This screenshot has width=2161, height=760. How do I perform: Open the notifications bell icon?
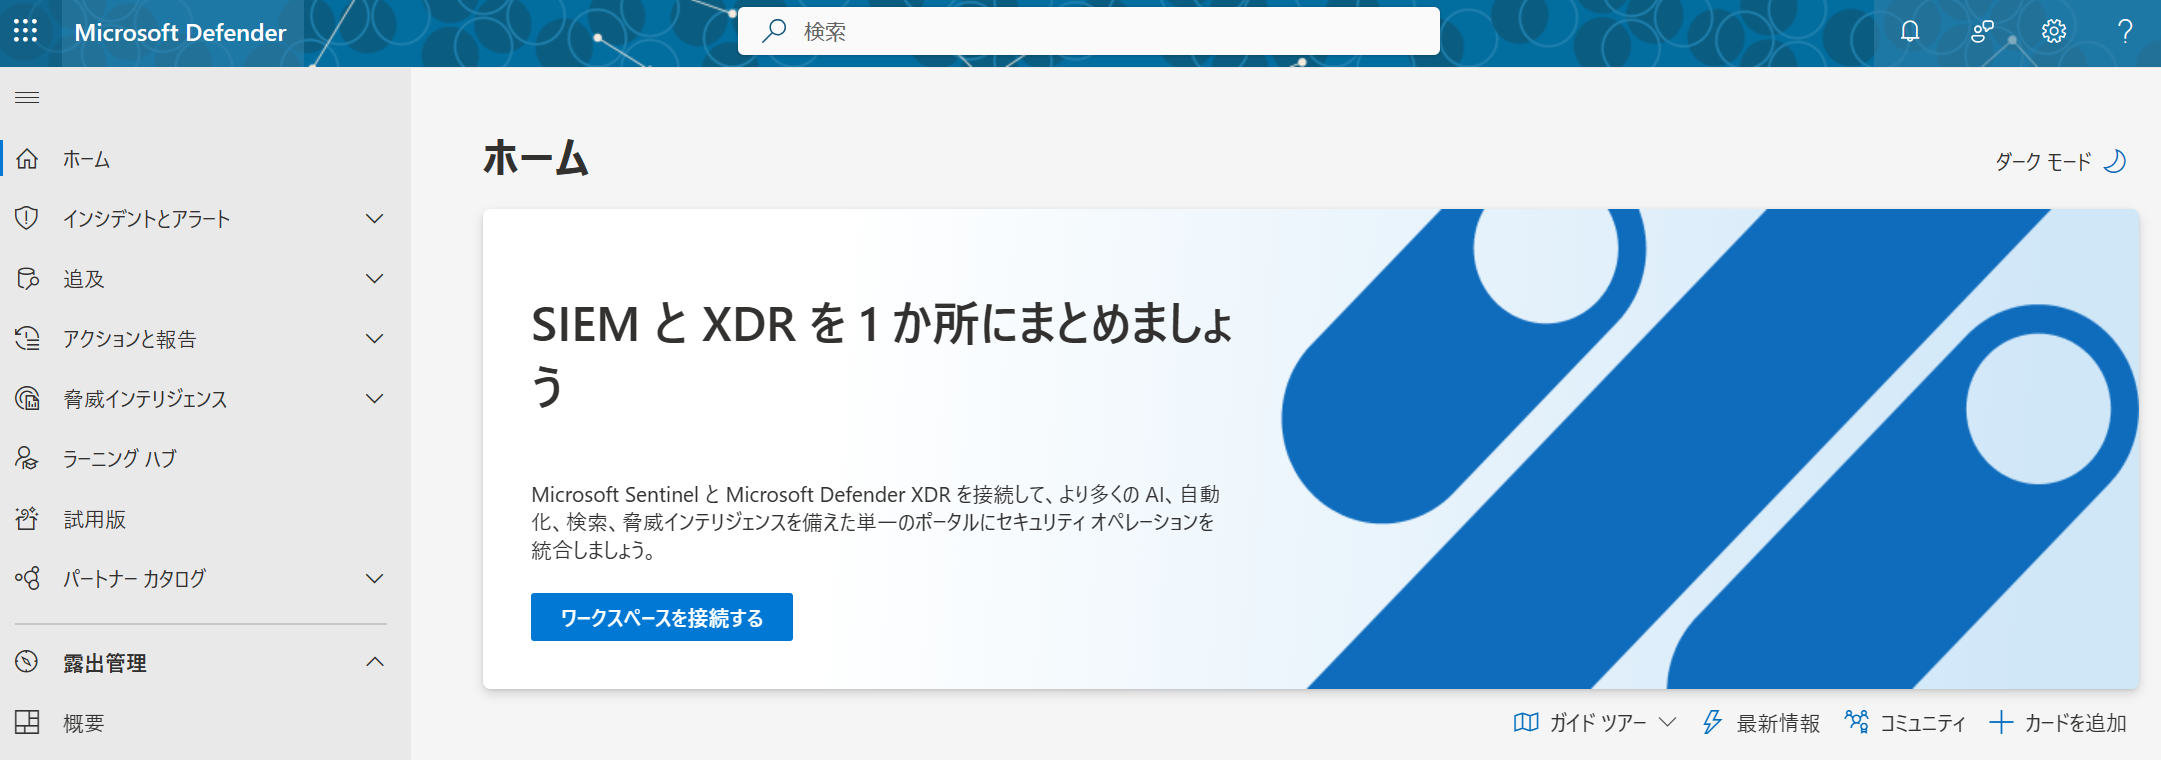point(1910,32)
